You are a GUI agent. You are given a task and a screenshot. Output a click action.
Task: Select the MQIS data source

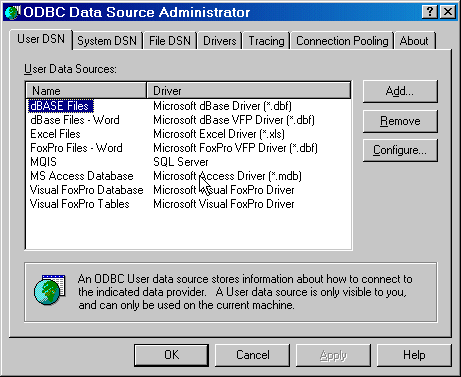43,162
